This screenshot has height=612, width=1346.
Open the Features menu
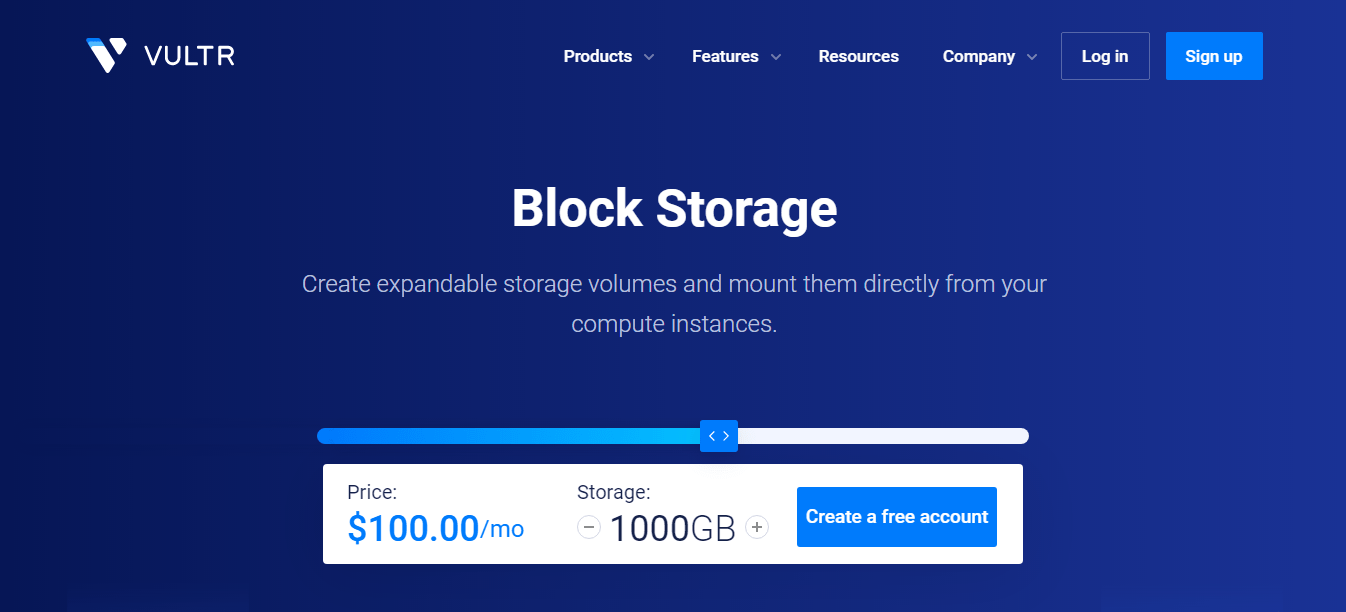click(725, 57)
